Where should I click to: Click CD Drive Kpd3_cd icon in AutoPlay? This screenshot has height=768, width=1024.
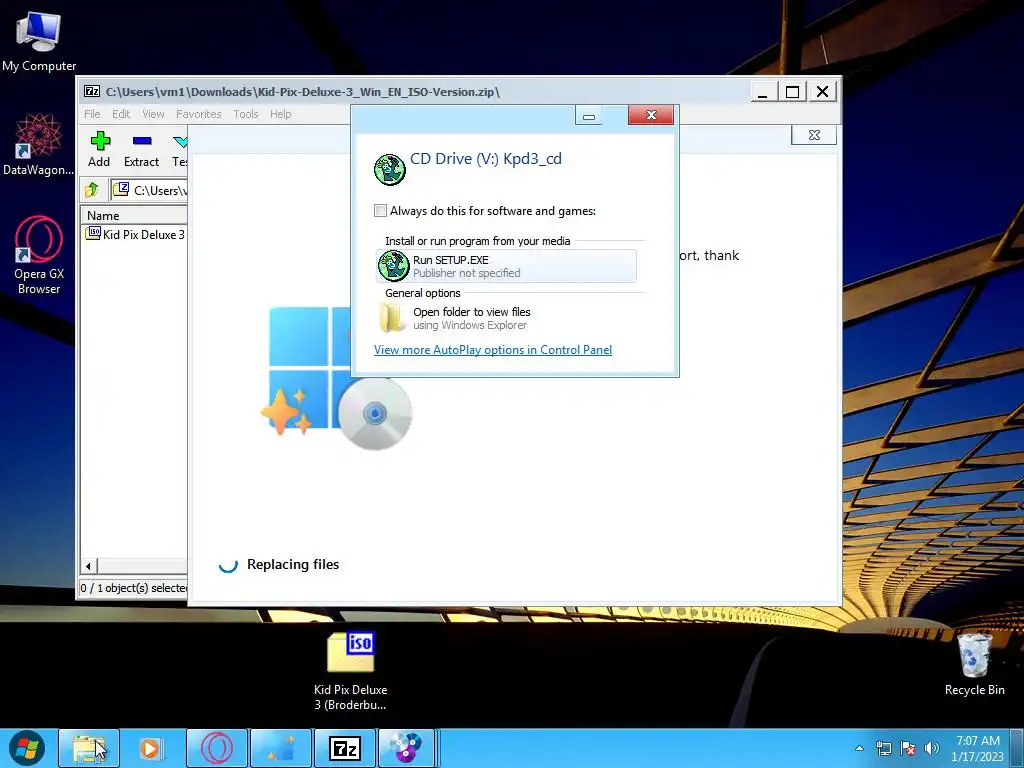coord(390,170)
